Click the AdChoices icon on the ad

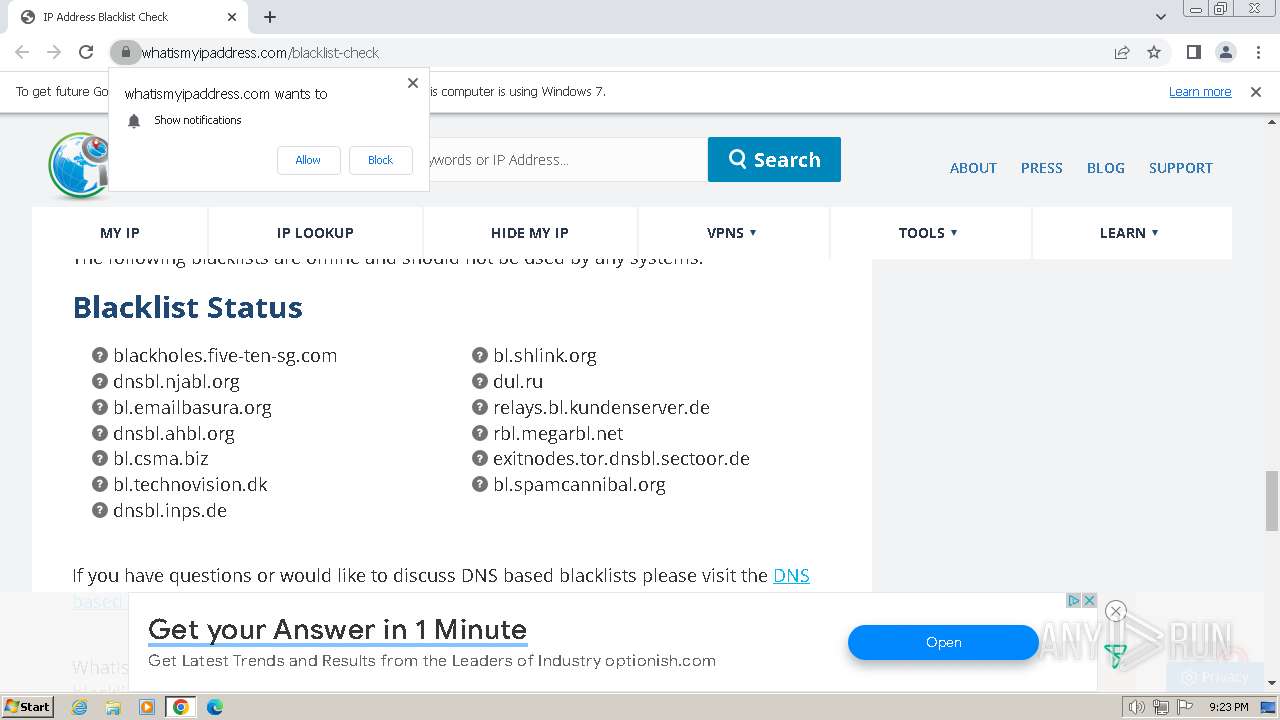(x=1073, y=600)
